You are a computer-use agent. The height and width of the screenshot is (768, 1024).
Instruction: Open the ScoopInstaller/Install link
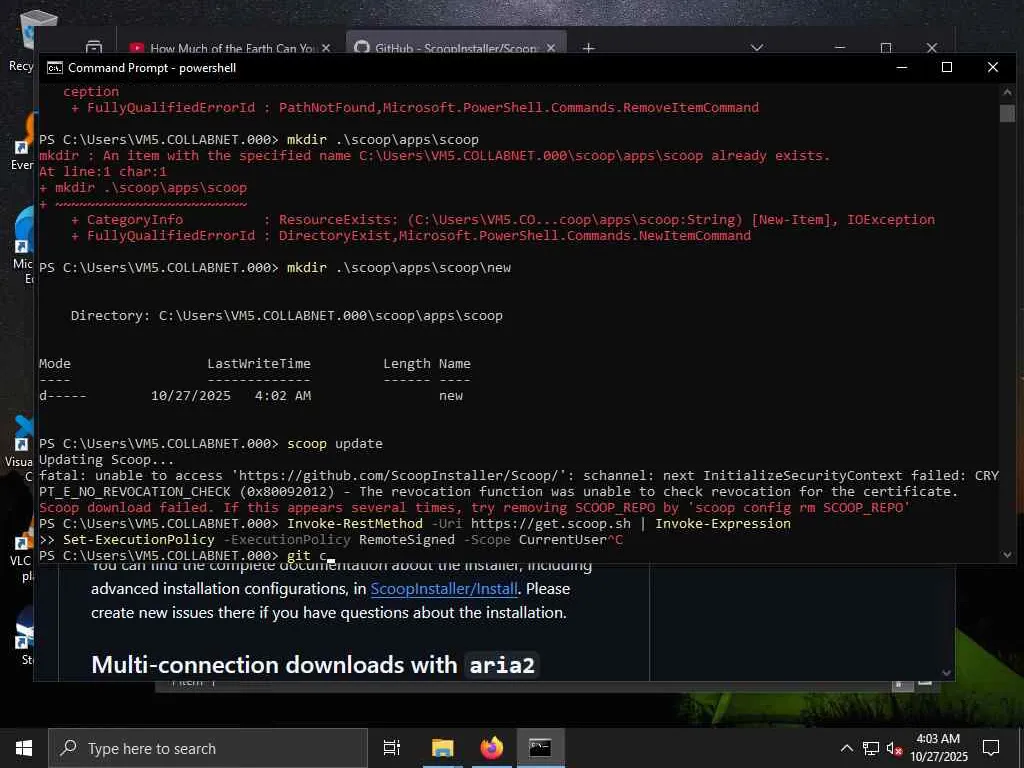pos(444,588)
